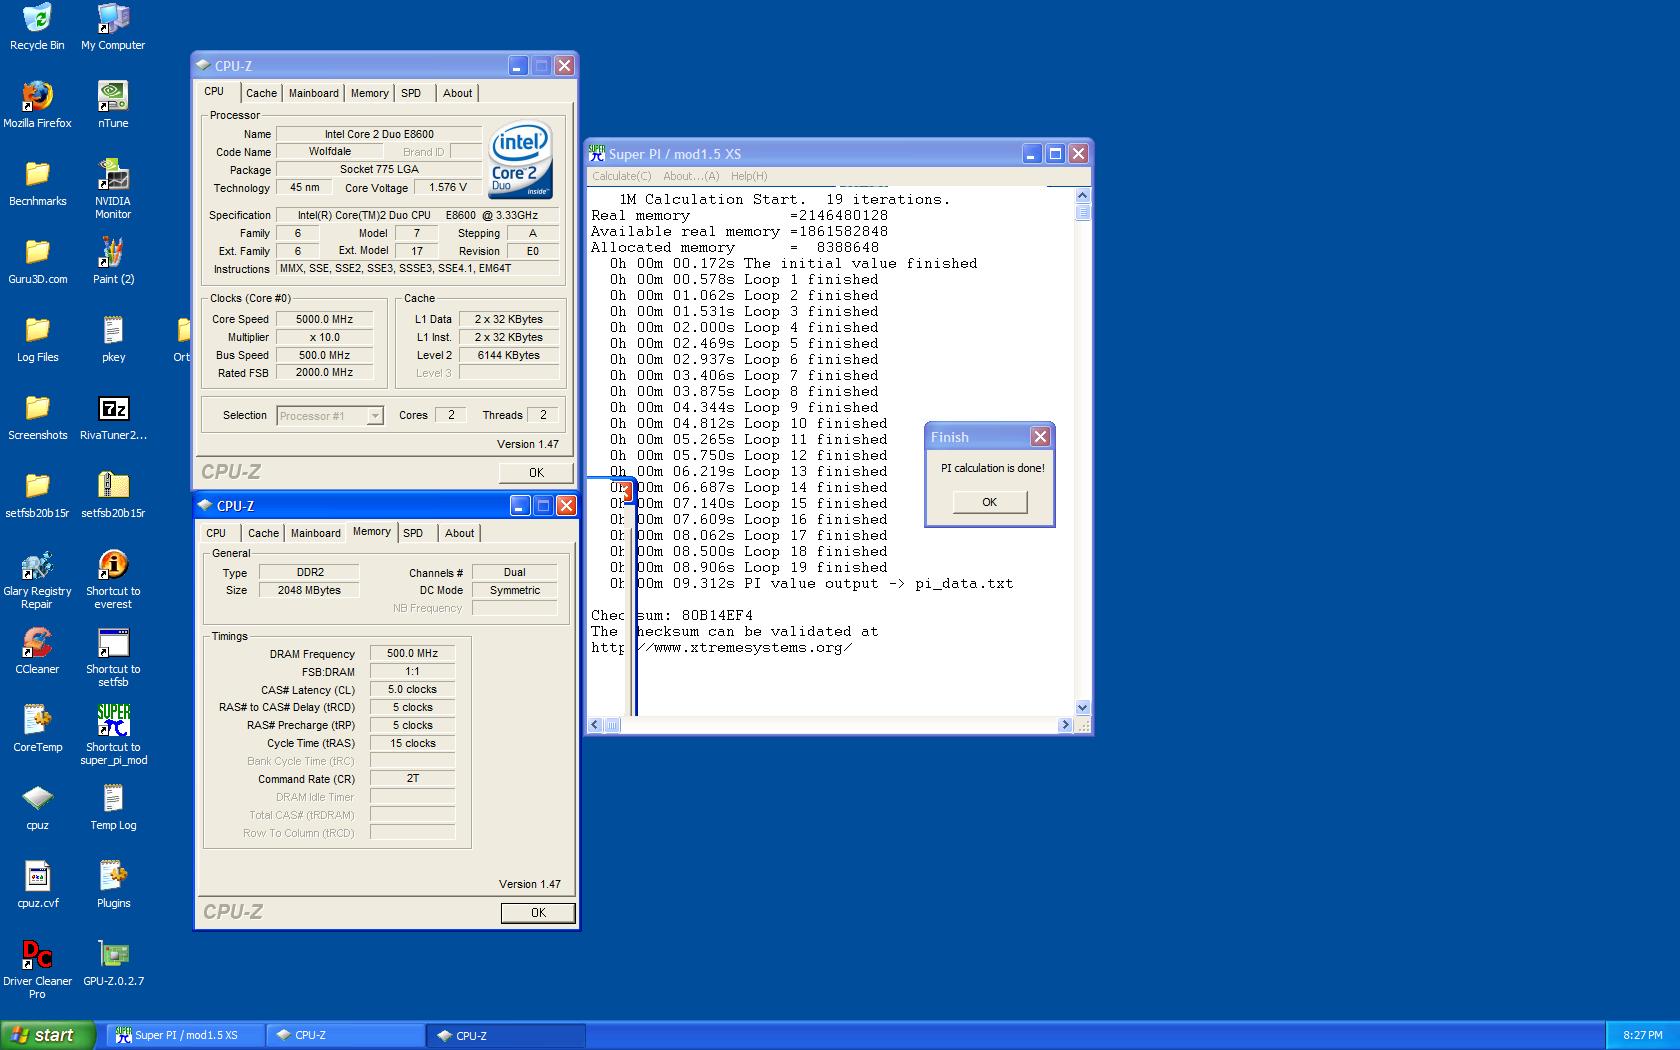The height and width of the screenshot is (1050, 1680).
Task: Open the Log Files folder icon
Action: [37, 339]
